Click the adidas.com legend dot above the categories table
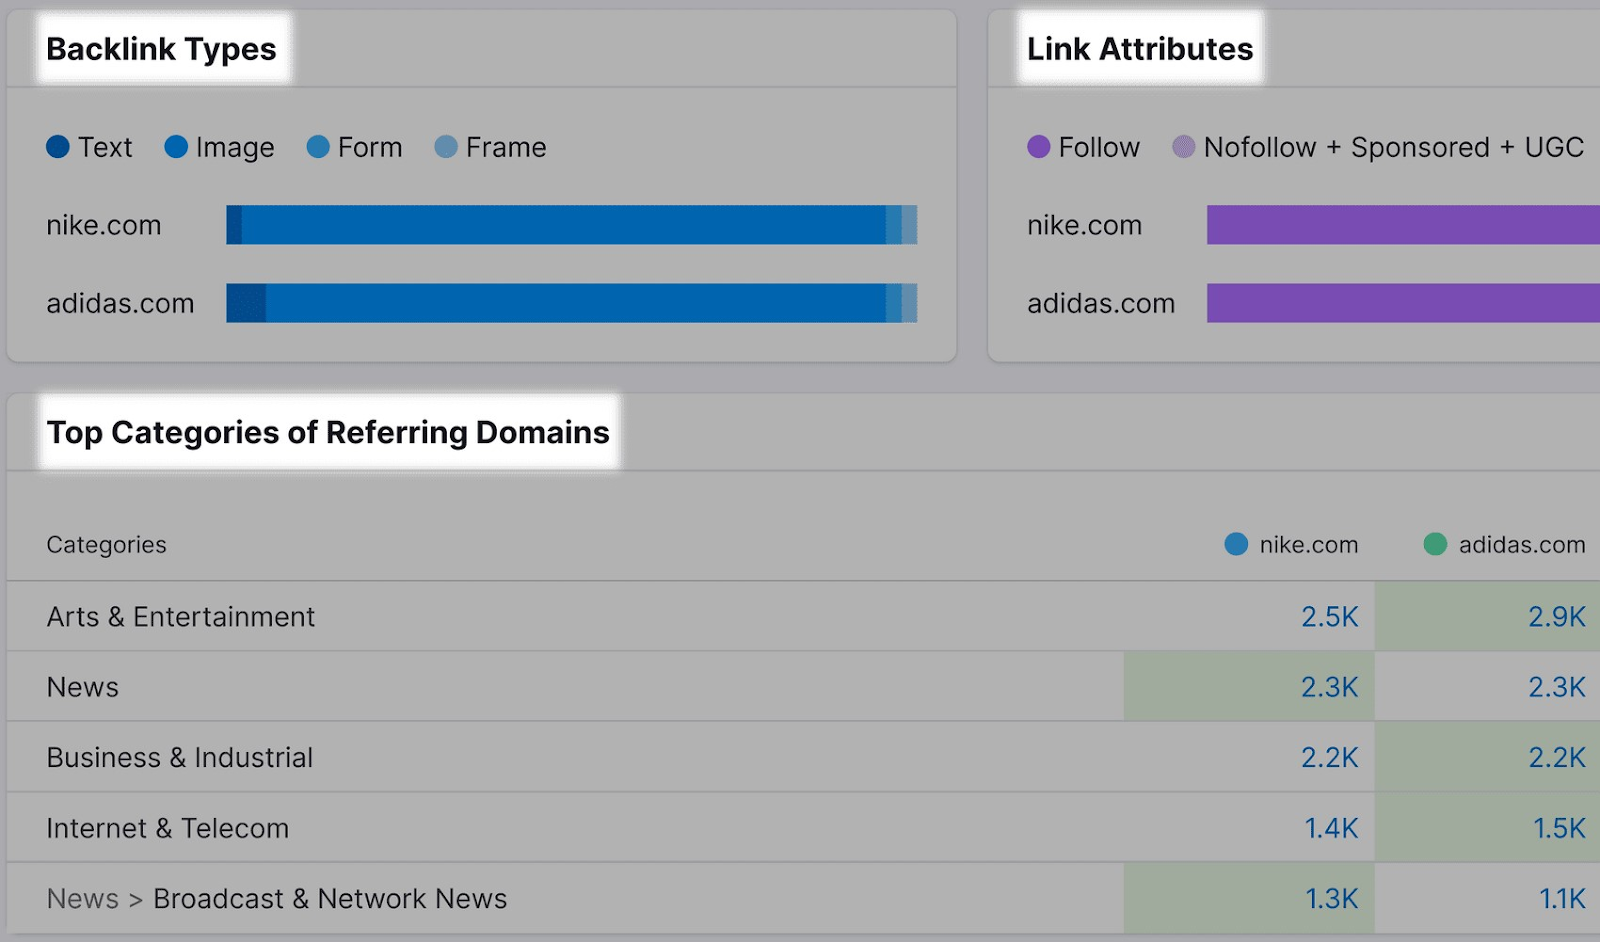Viewport: 1600px width, 942px height. [x=1434, y=545]
